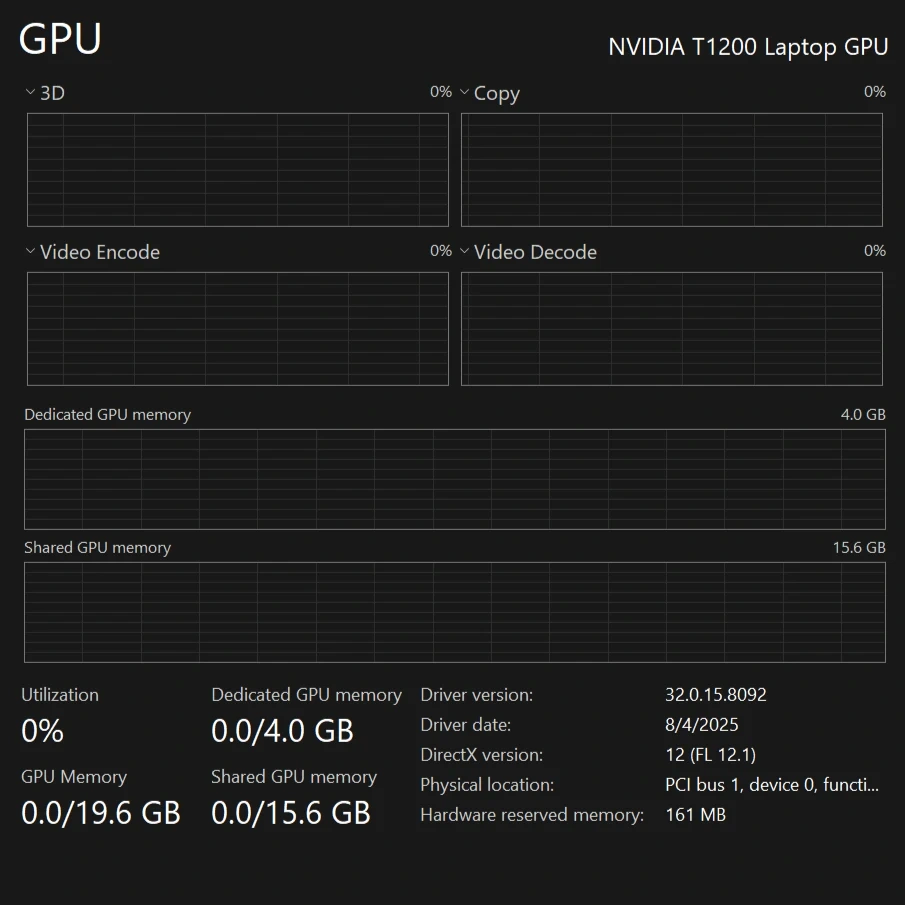Screen dimensions: 905x905
Task: Click the Dedicated GPU memory graph
Action: coord(454,479)
